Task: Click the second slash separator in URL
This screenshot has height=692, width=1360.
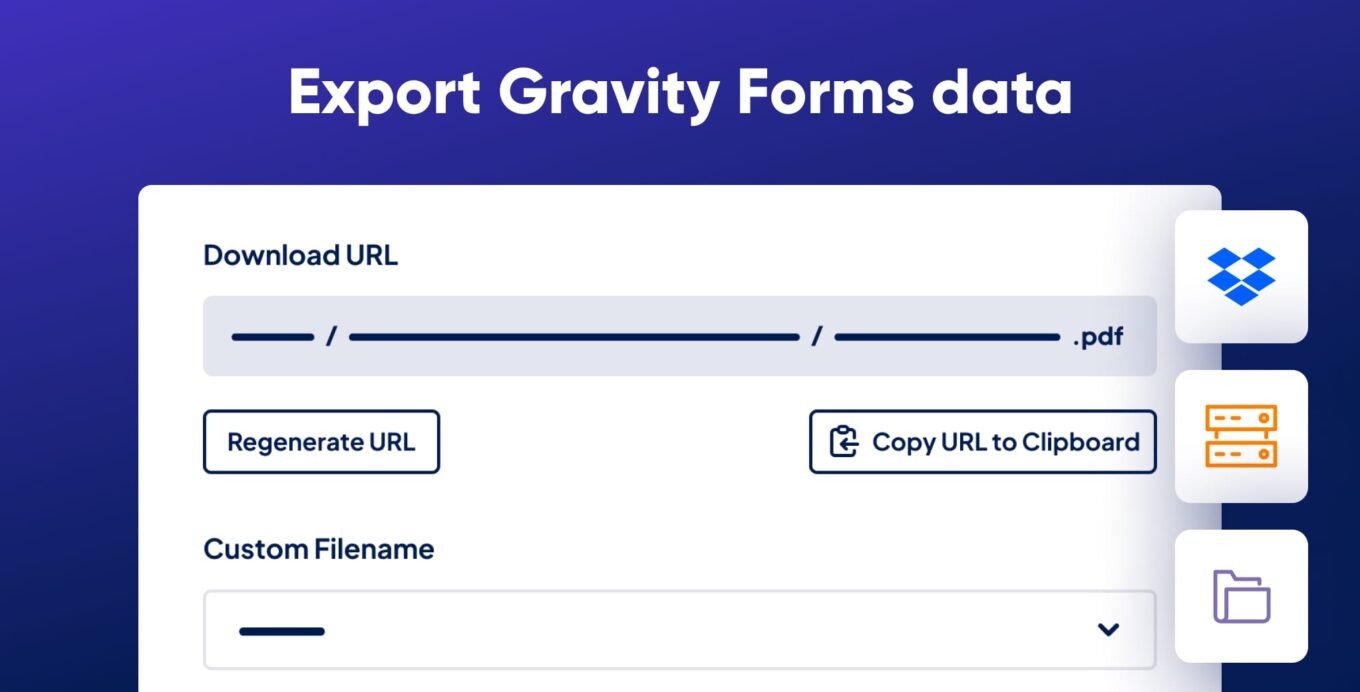Action: pyautogui.click(x=816, y=337)
